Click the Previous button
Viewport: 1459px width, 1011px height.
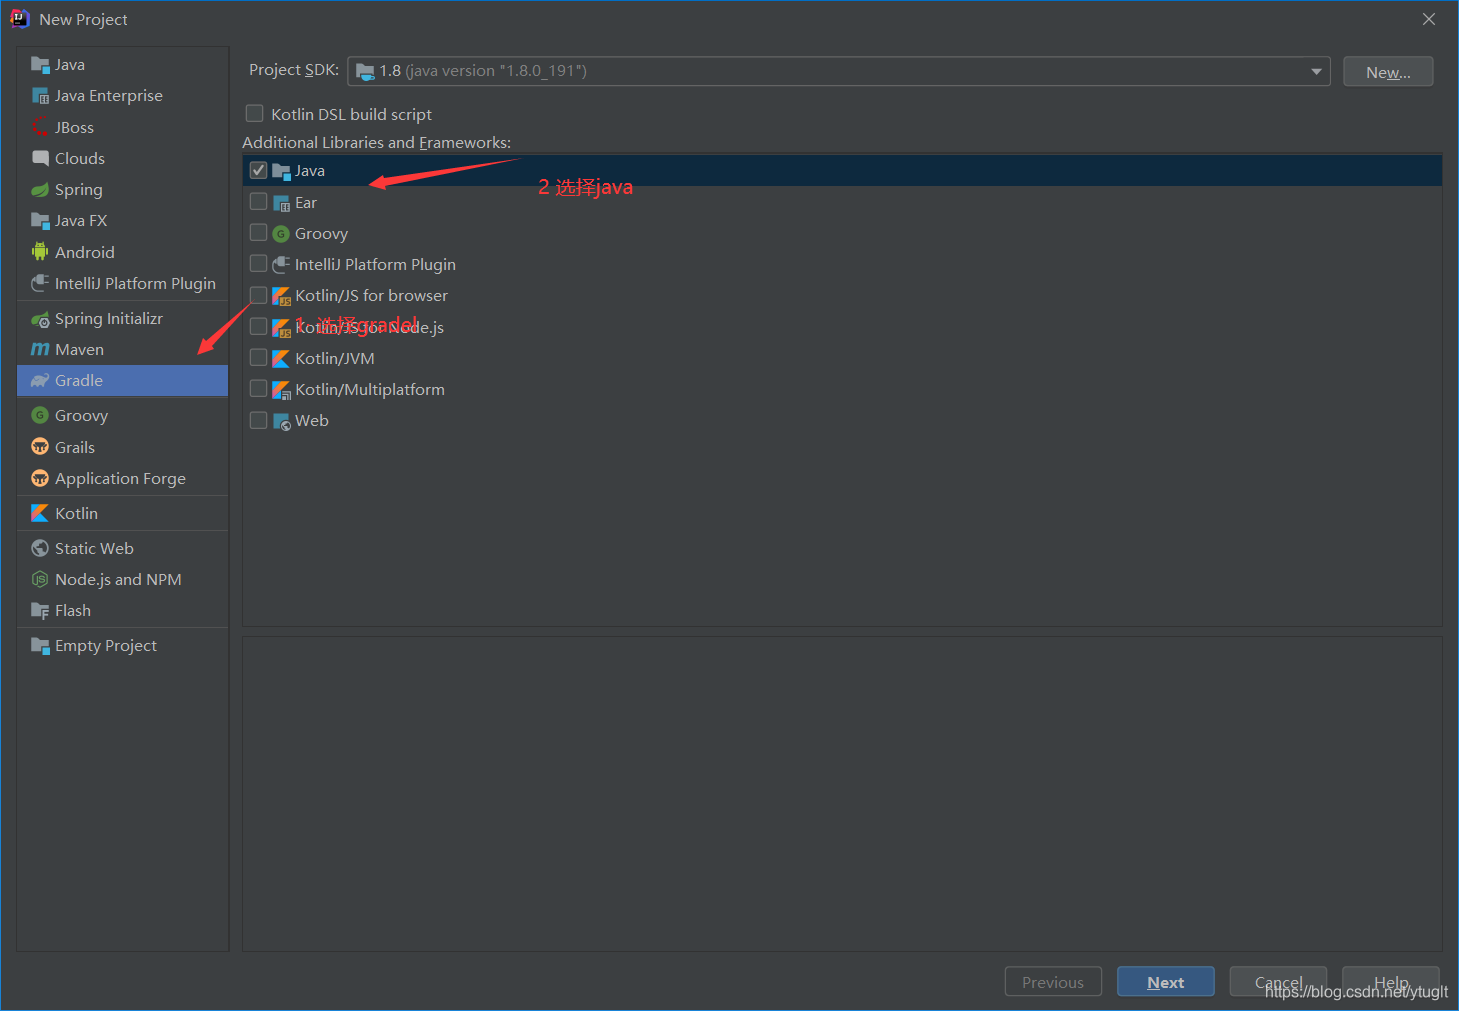[1053, 982]
